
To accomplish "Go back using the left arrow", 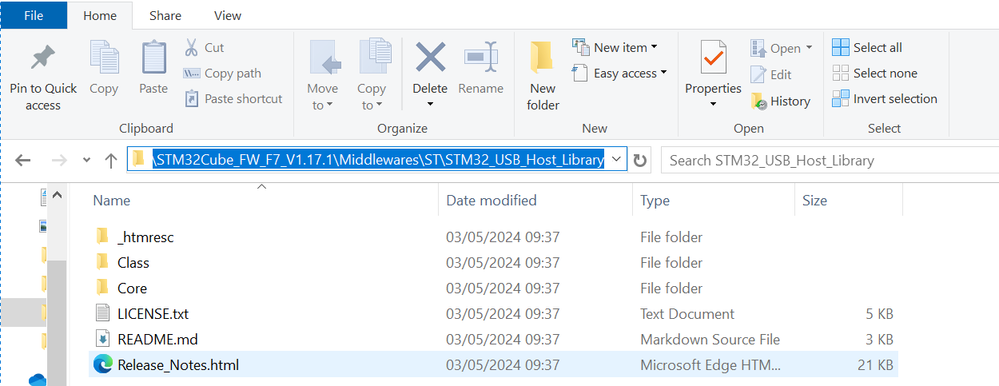I will (x=23, y=161).
